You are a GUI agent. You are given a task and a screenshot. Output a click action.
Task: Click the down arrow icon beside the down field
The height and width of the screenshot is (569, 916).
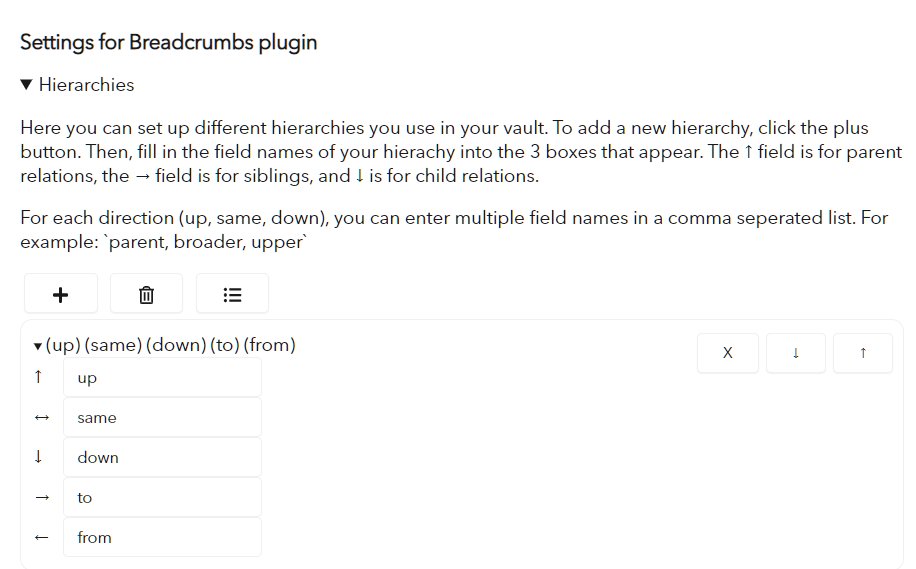[x=39, y=456]
